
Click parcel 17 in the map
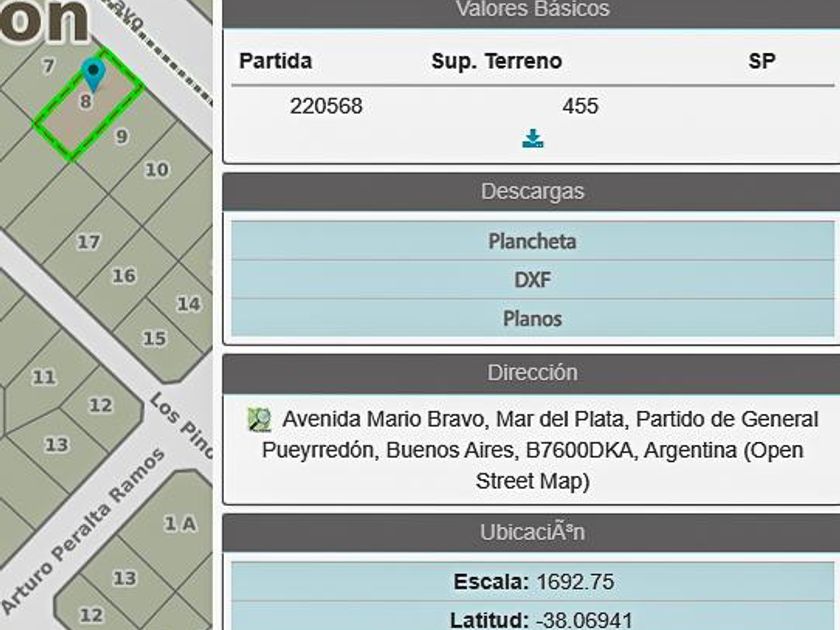click(89, 242)
